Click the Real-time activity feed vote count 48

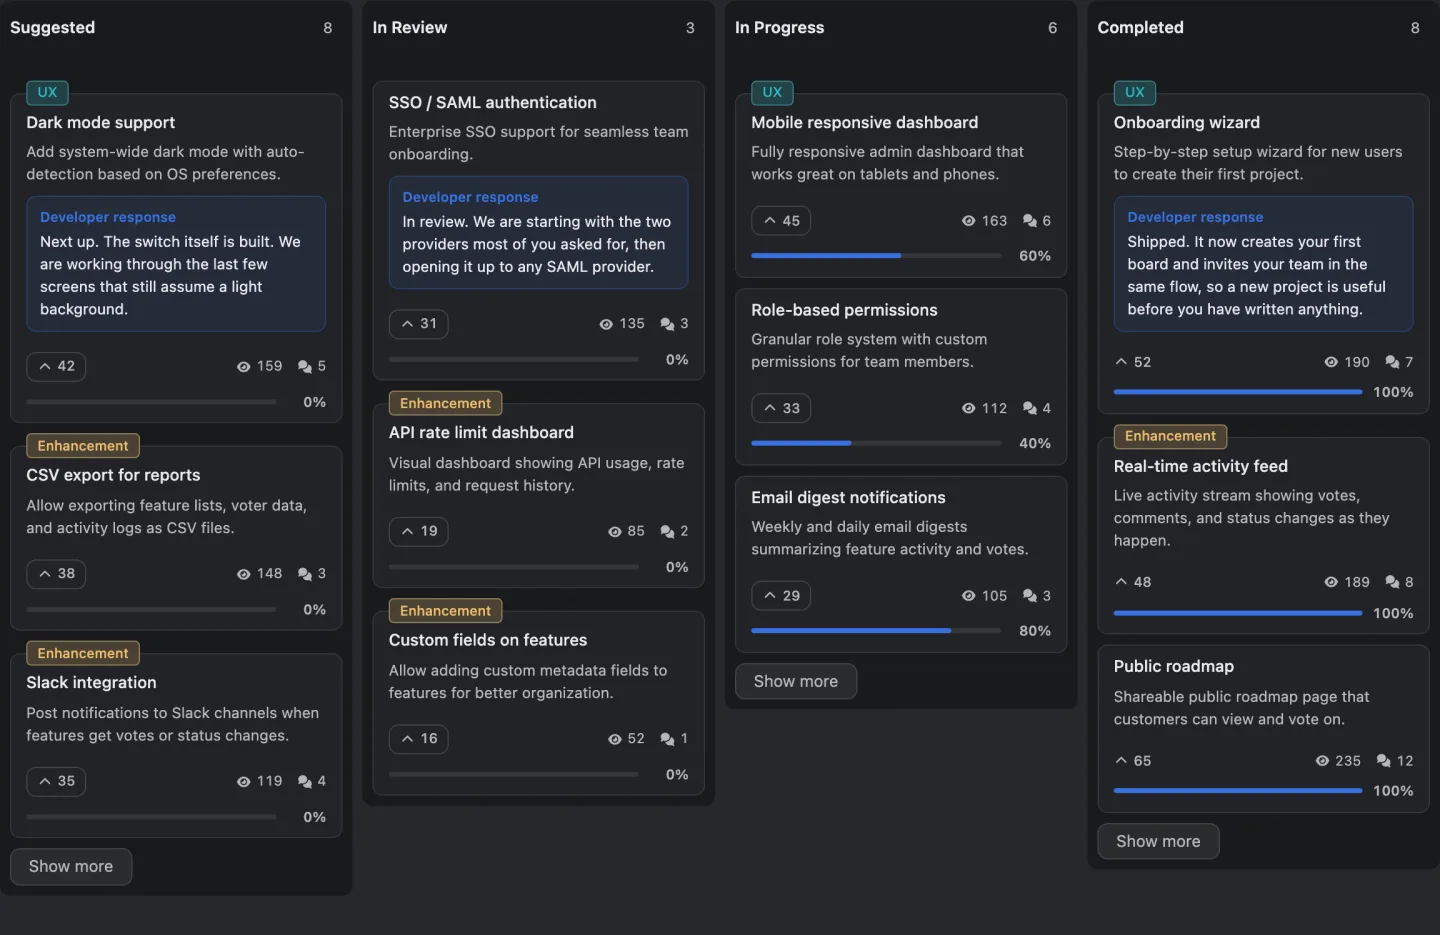pyautogui.click(x=1133, y=582)
